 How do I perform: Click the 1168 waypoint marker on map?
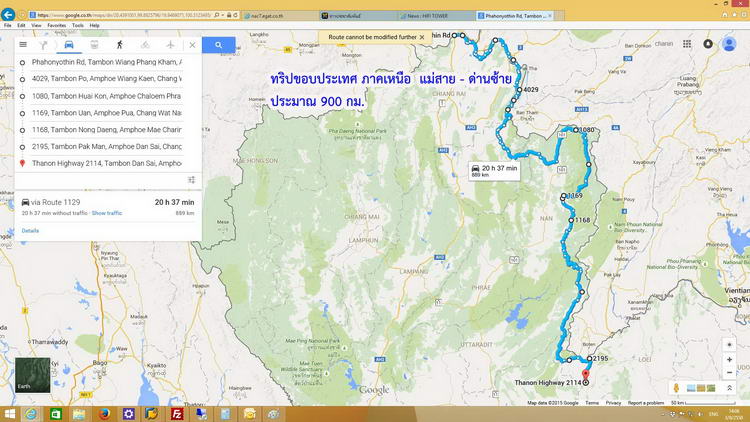point(571,220)
